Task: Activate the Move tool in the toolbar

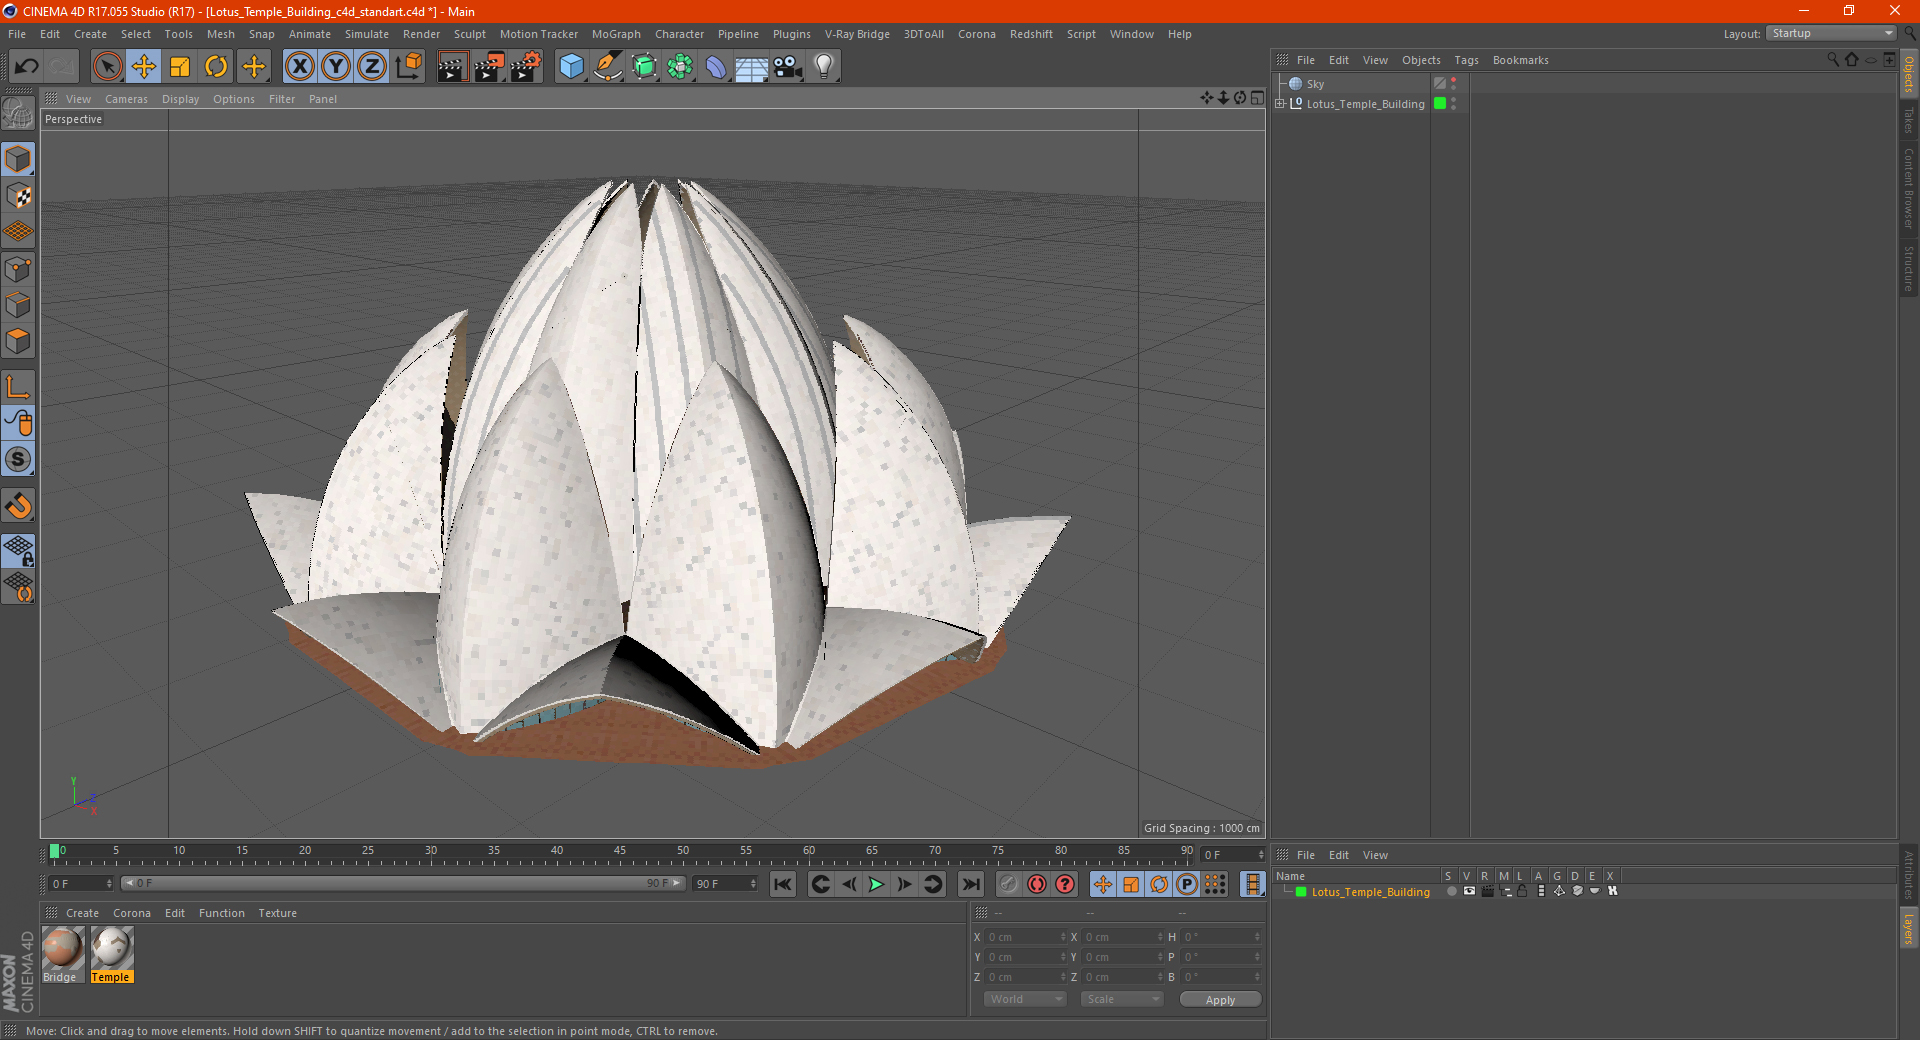Action: [x=144, y=67]
